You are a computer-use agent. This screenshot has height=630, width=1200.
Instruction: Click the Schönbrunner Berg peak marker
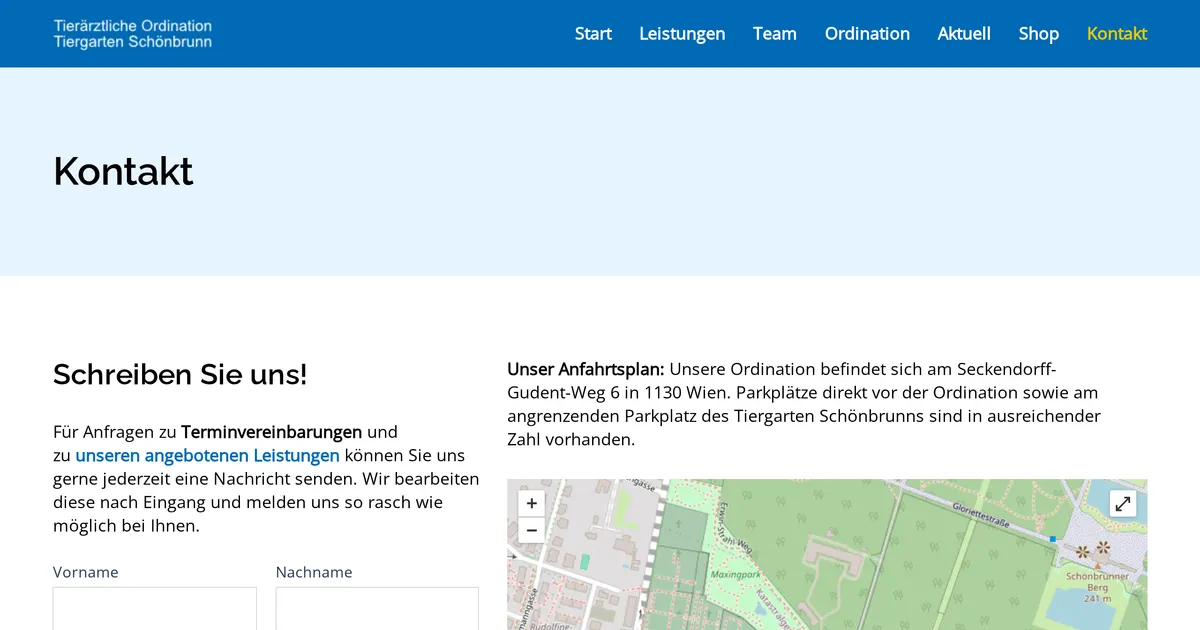click(x=1097, y=566)
